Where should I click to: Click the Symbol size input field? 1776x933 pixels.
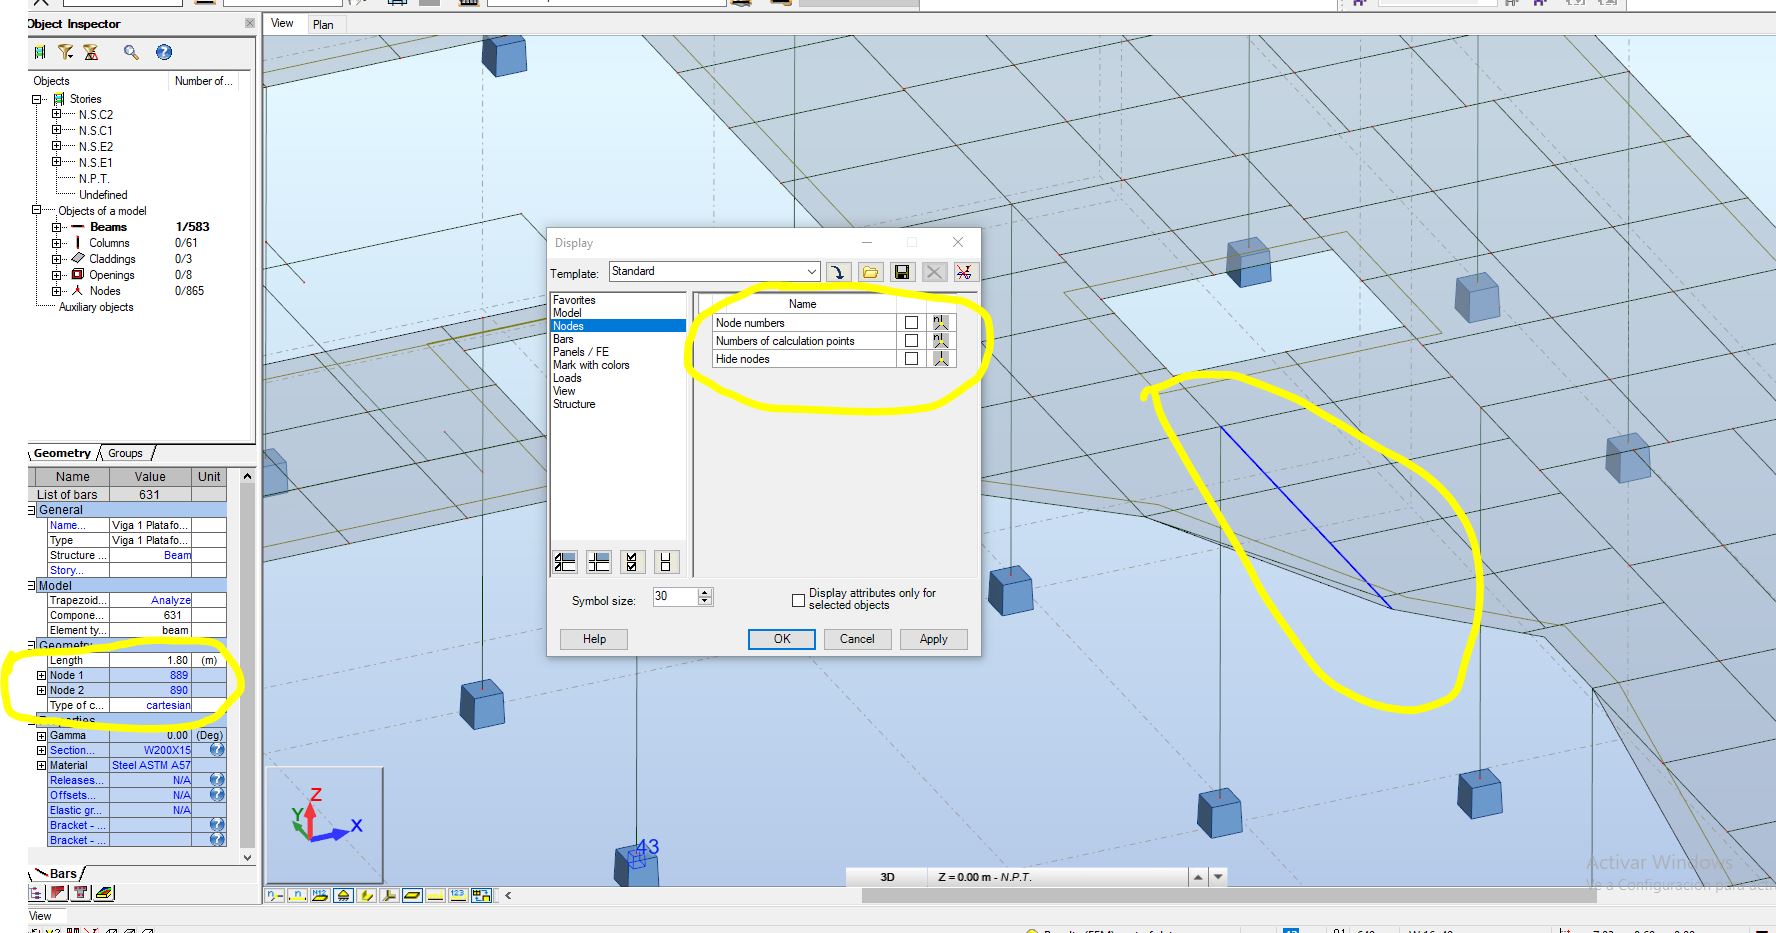click(674, 596)
